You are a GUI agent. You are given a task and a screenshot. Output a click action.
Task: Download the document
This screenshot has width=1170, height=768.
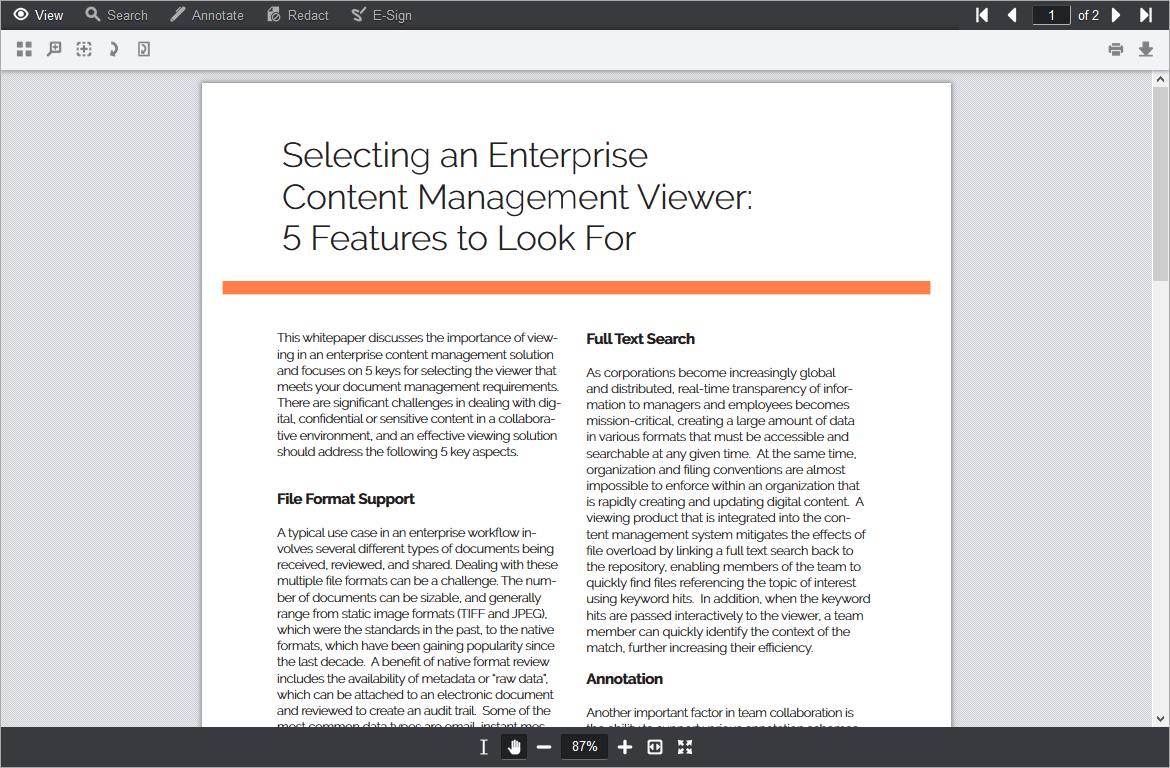(1143, 48)
